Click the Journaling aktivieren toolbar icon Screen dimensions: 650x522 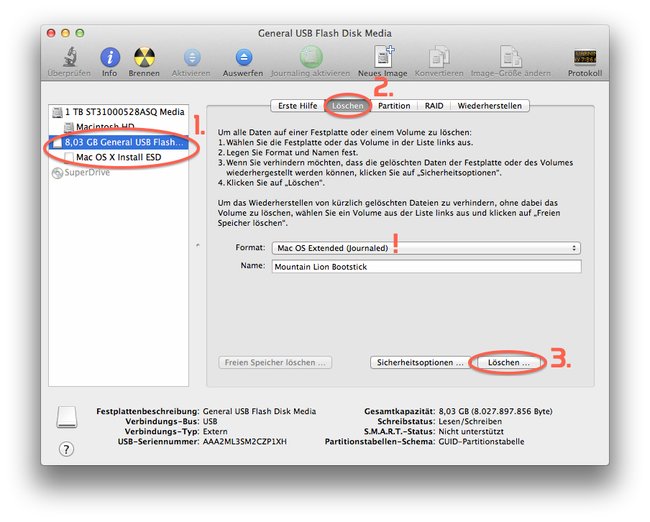[x=310, y=57]
